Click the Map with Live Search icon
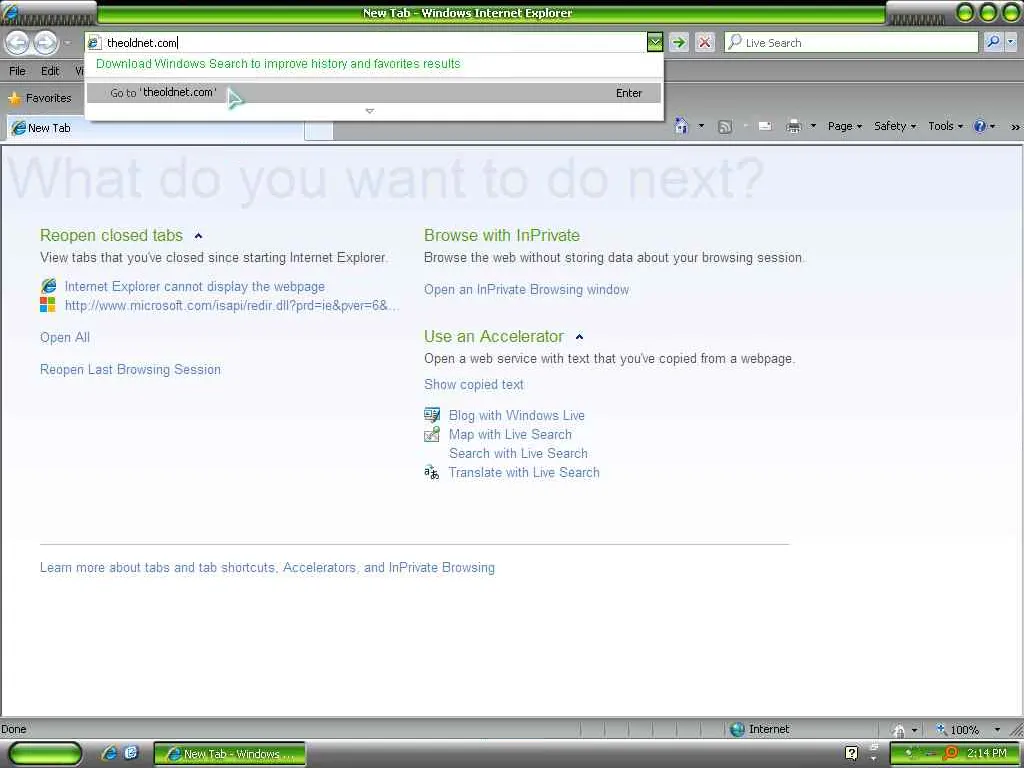Image resolution: width=1024 pixels, height=768 pixels. coord(432,434)
